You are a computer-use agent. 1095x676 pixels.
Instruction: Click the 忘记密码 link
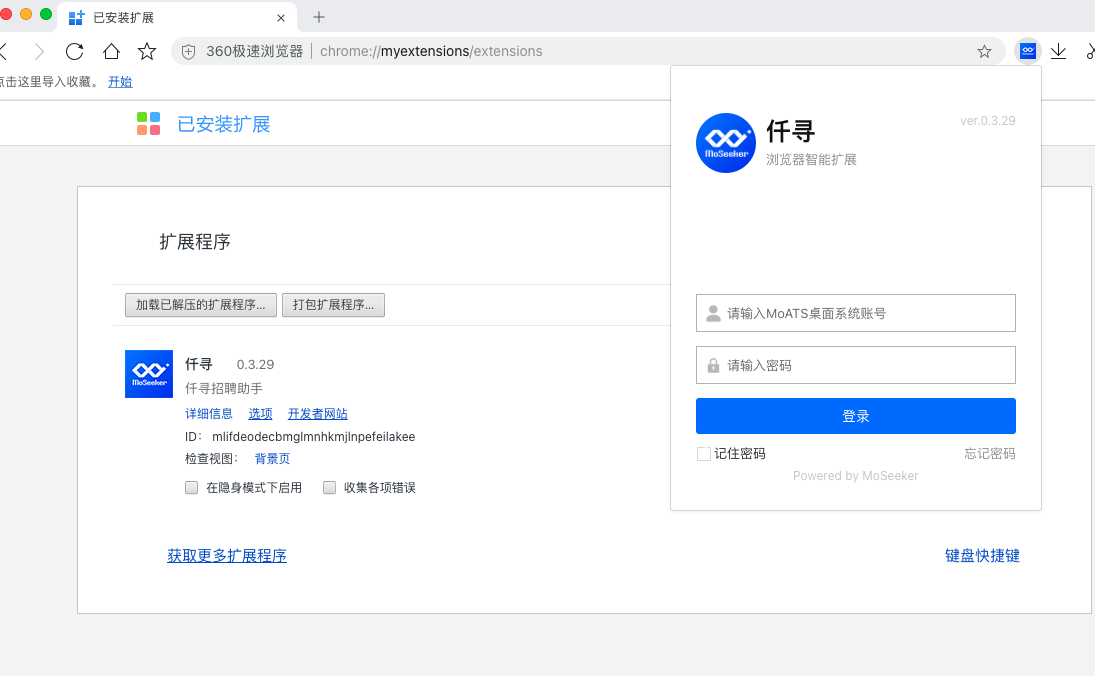click(990, 454)
